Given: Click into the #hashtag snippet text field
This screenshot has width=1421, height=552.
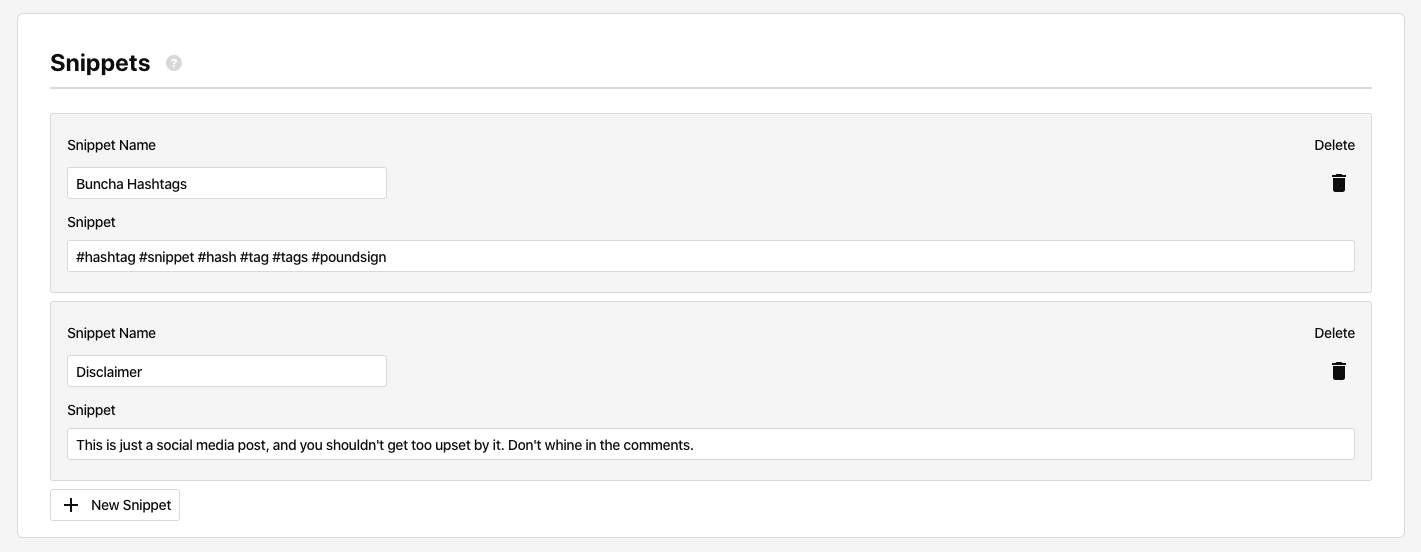Looking at the screenshot, I should 711,256.
